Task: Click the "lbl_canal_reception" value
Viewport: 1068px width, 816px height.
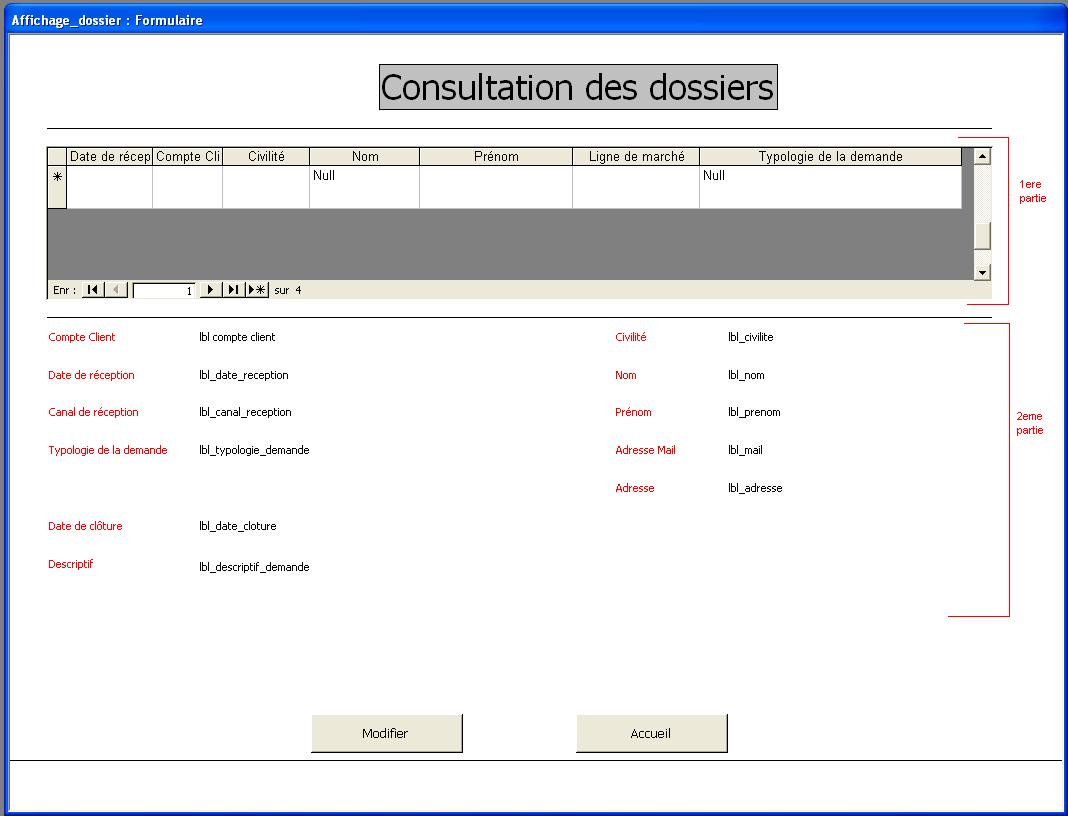Action: 245,412
